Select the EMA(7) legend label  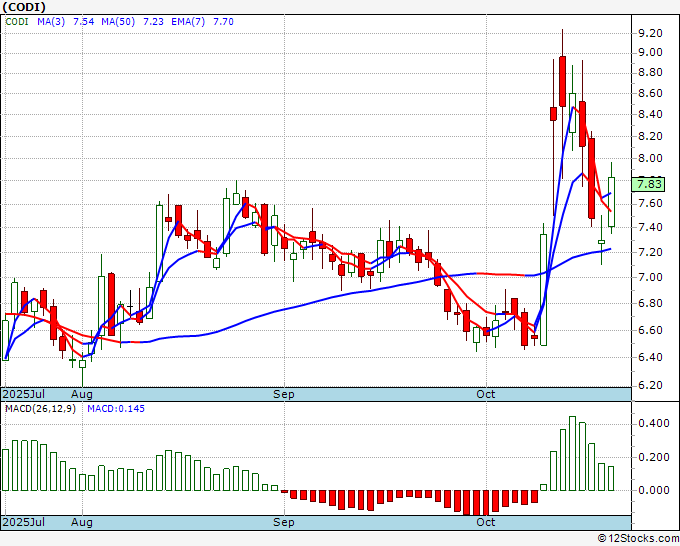(x=188, y=22)
